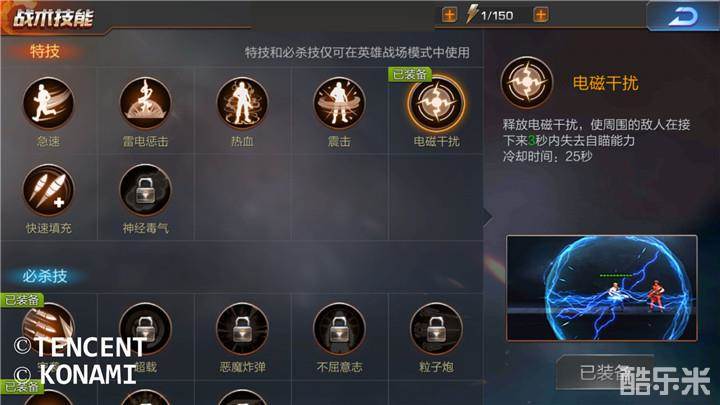Viewport: 720px width, 405px height.
Task: Click the 已装备 equipped button
Action: tap(605, 373)
